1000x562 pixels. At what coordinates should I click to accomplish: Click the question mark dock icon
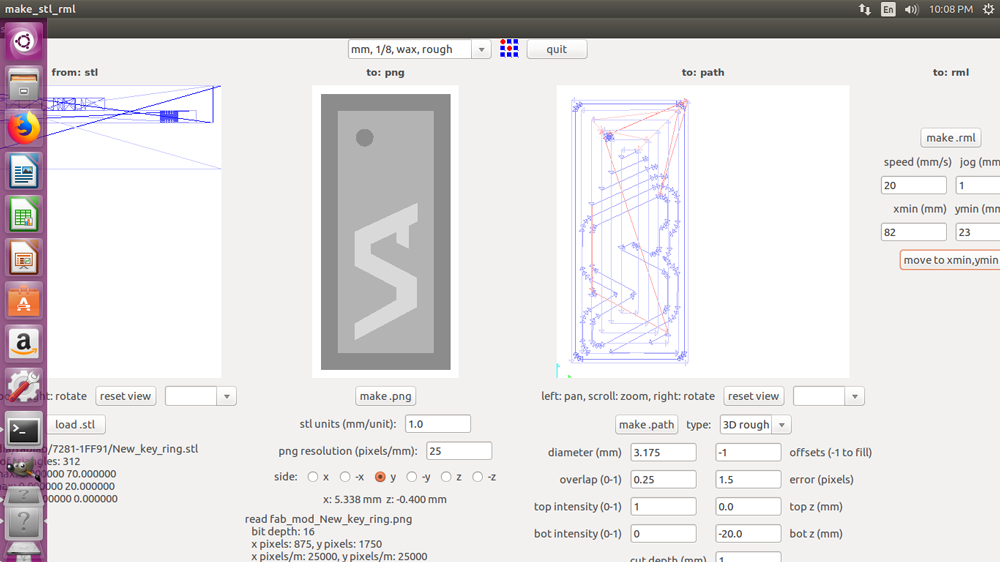click(x=24, y=521)
